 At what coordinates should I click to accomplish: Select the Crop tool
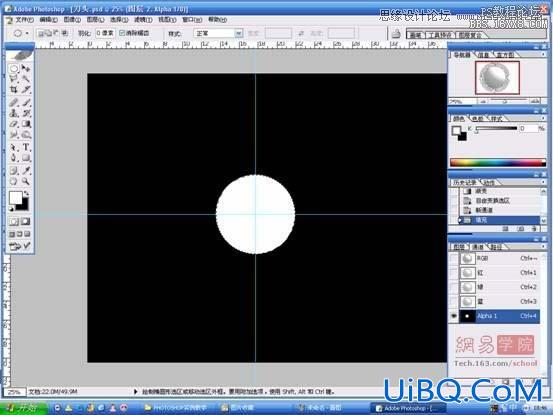(x=13, y=90)
